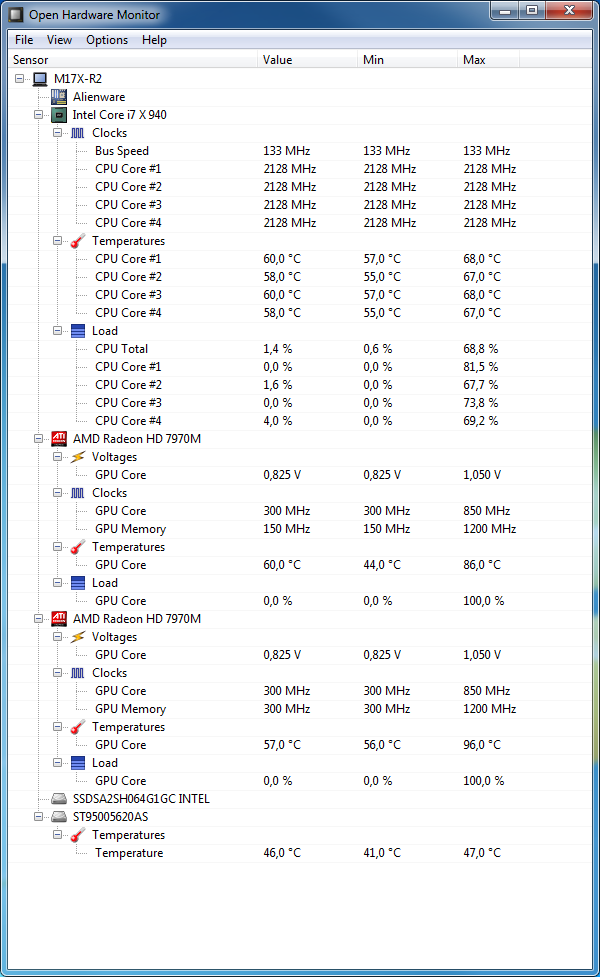The width and height of the screenshot is (600, 978).
Task: Maximize the Open Hardware Monitor window
Action: (x=532, y=11)
